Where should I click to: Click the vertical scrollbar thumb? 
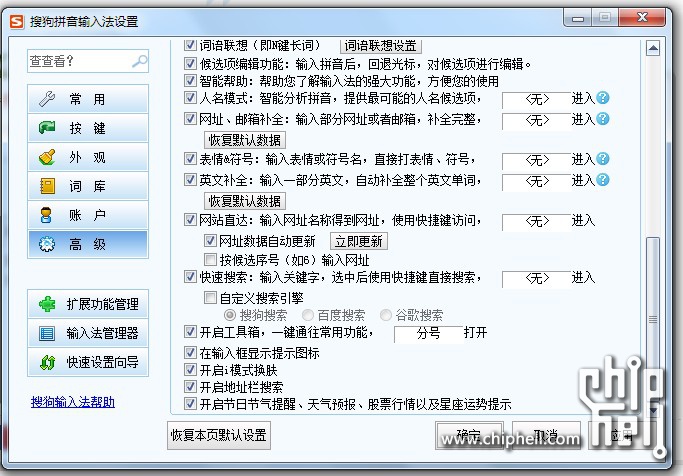tap(653, 320)
